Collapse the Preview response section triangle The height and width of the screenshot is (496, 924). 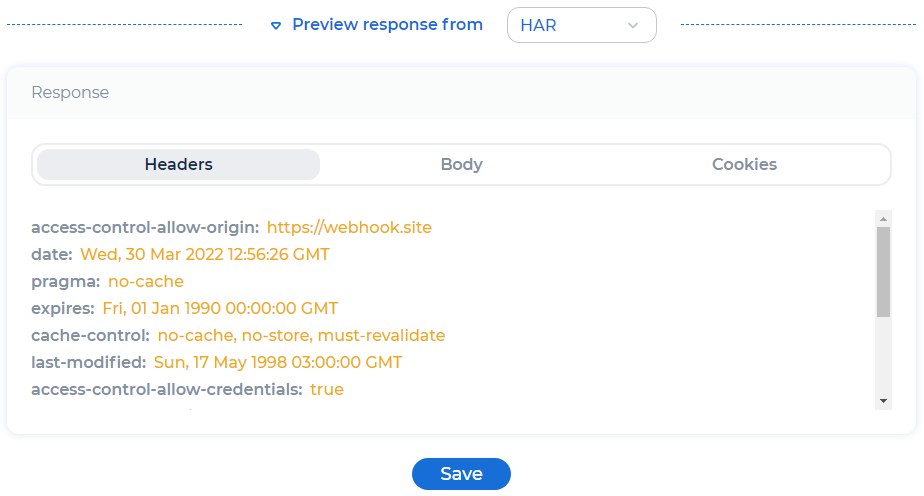coord(275,25)
